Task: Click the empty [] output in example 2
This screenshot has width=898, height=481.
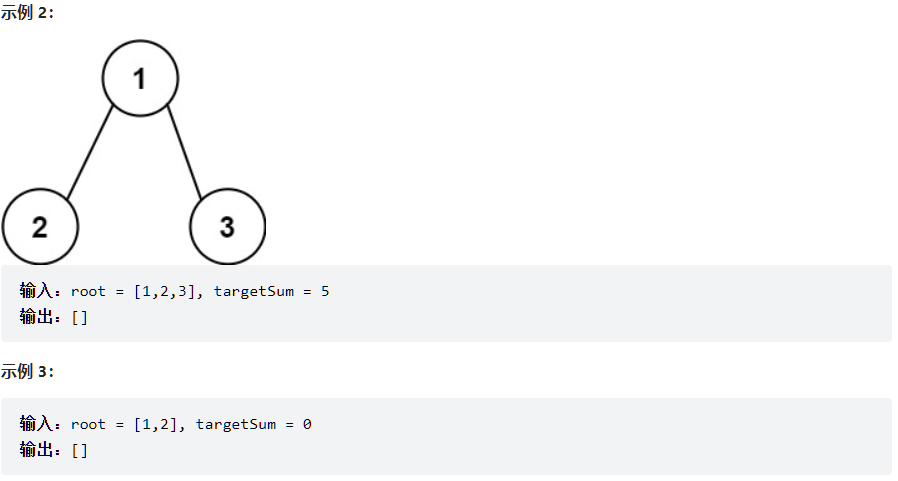Action: (80, 318)
